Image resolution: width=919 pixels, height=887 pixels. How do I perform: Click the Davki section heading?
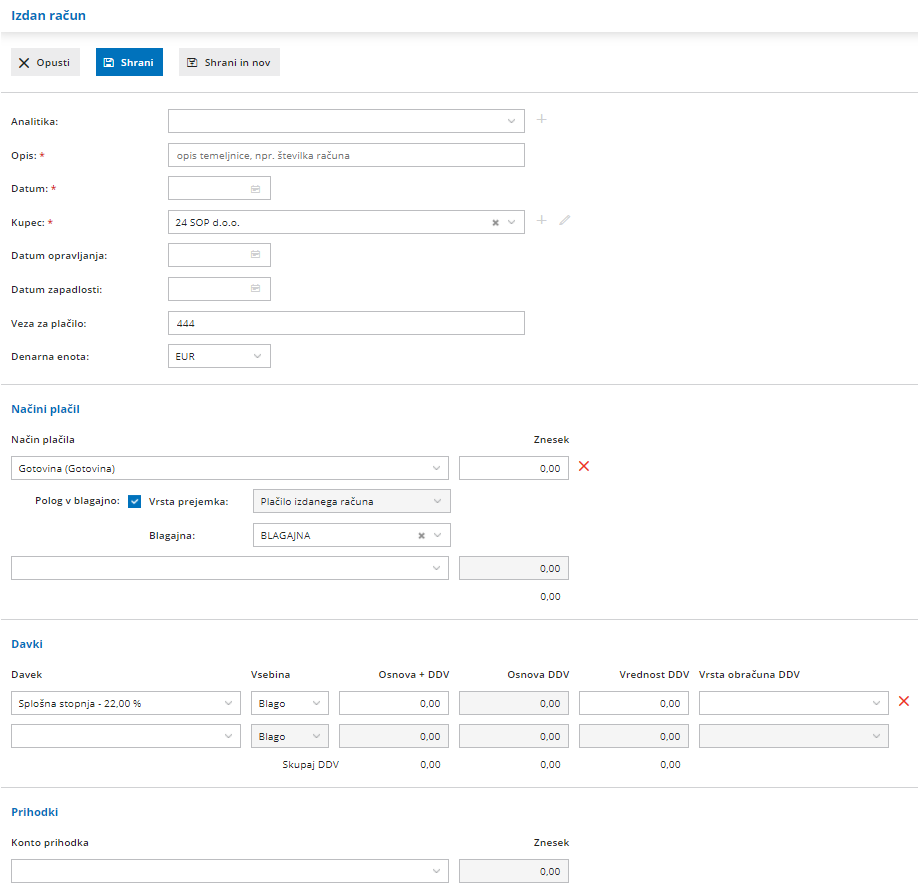[27, 644]
